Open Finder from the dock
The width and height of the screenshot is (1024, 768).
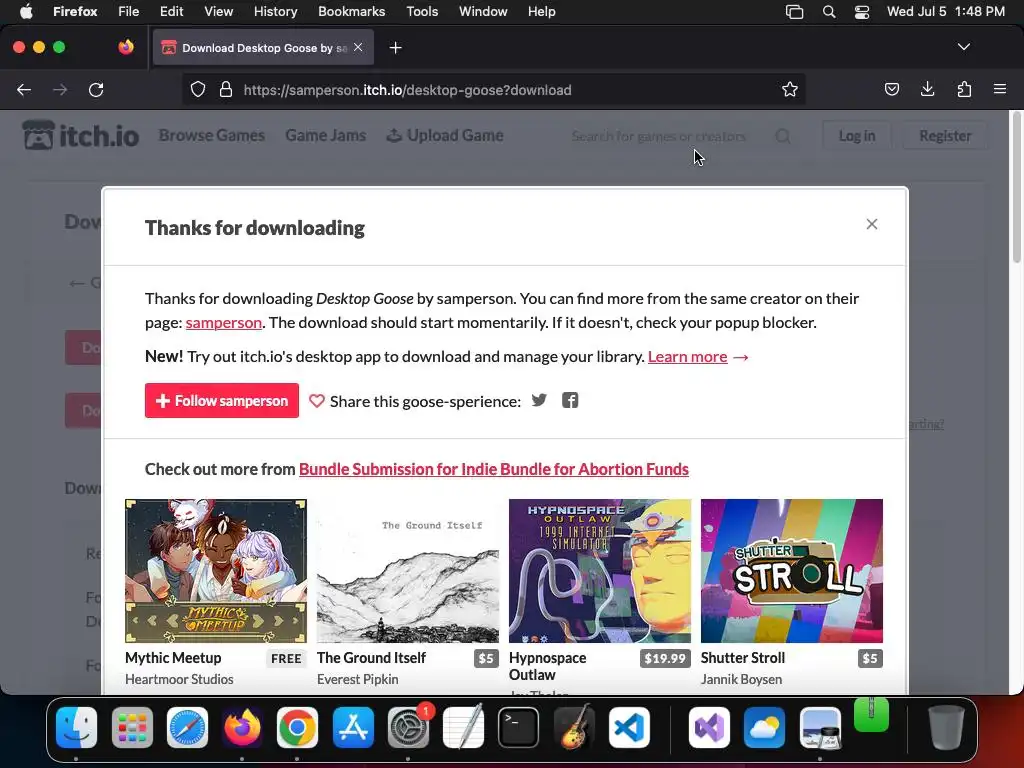76,727
